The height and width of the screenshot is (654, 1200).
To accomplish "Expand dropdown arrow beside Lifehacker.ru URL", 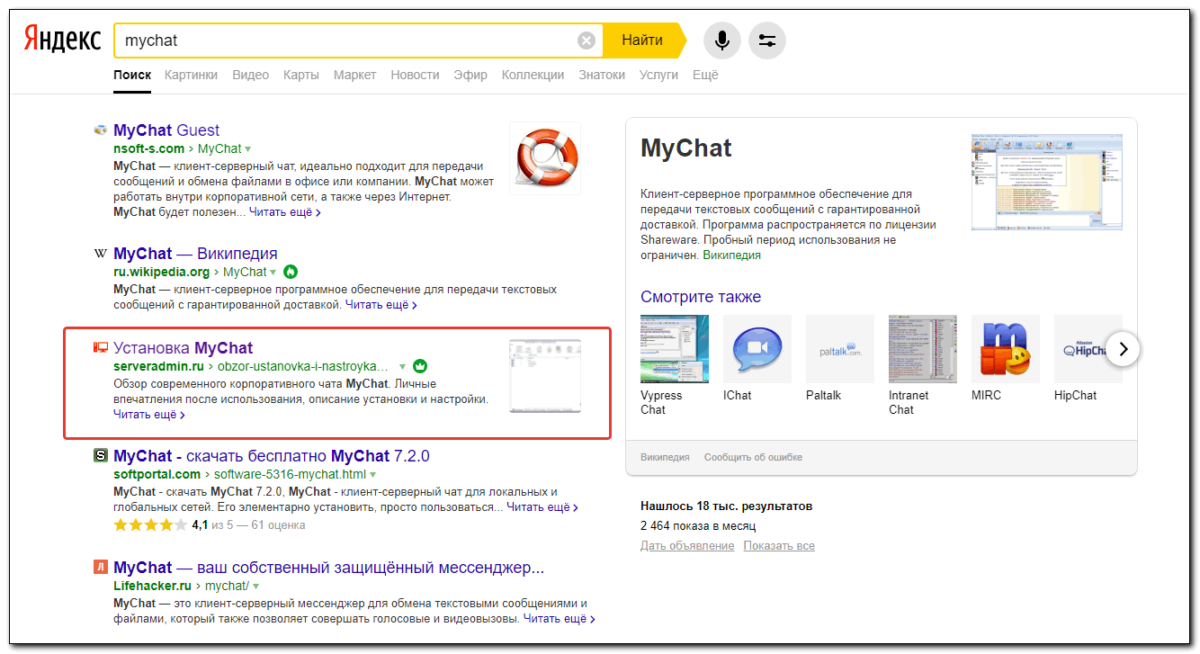I will 256,586.
